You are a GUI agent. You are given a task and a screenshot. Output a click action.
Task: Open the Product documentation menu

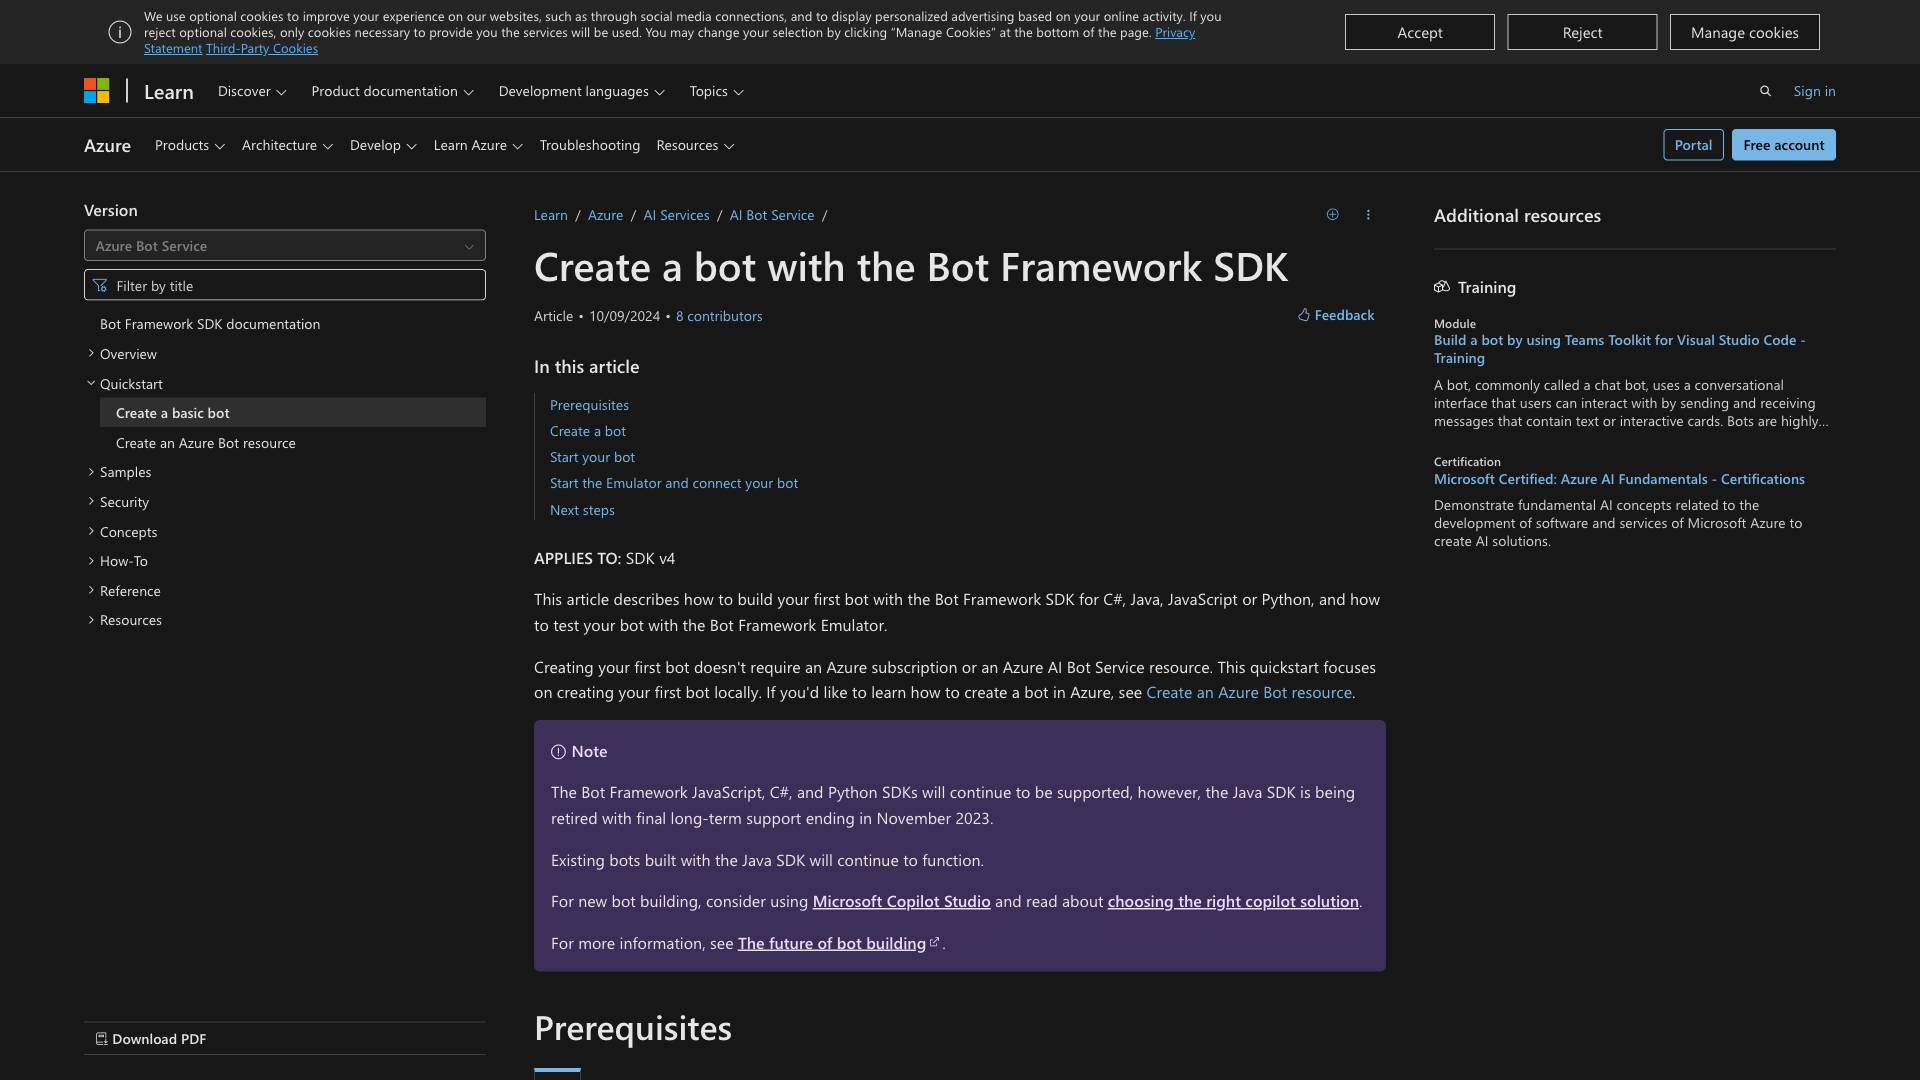tap(392, 91)
